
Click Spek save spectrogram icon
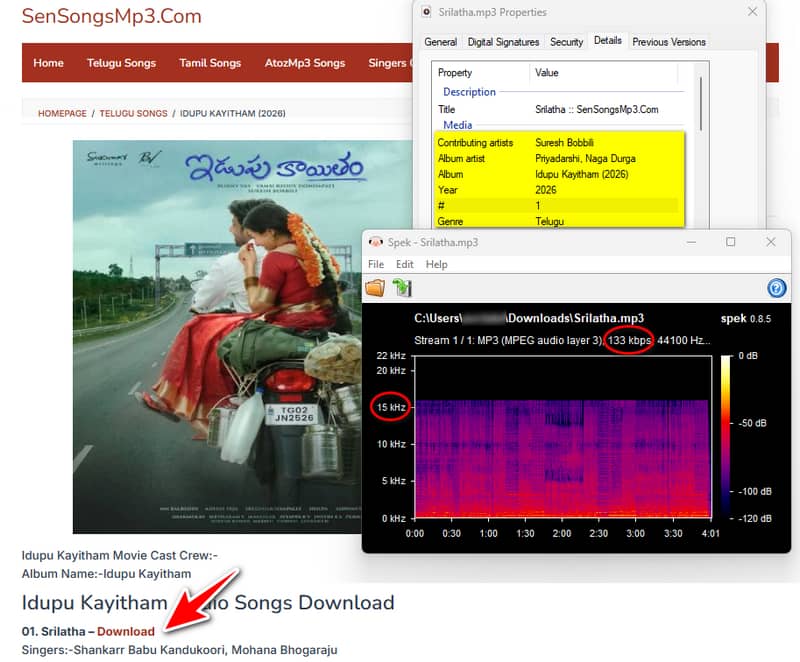point(402,288)
